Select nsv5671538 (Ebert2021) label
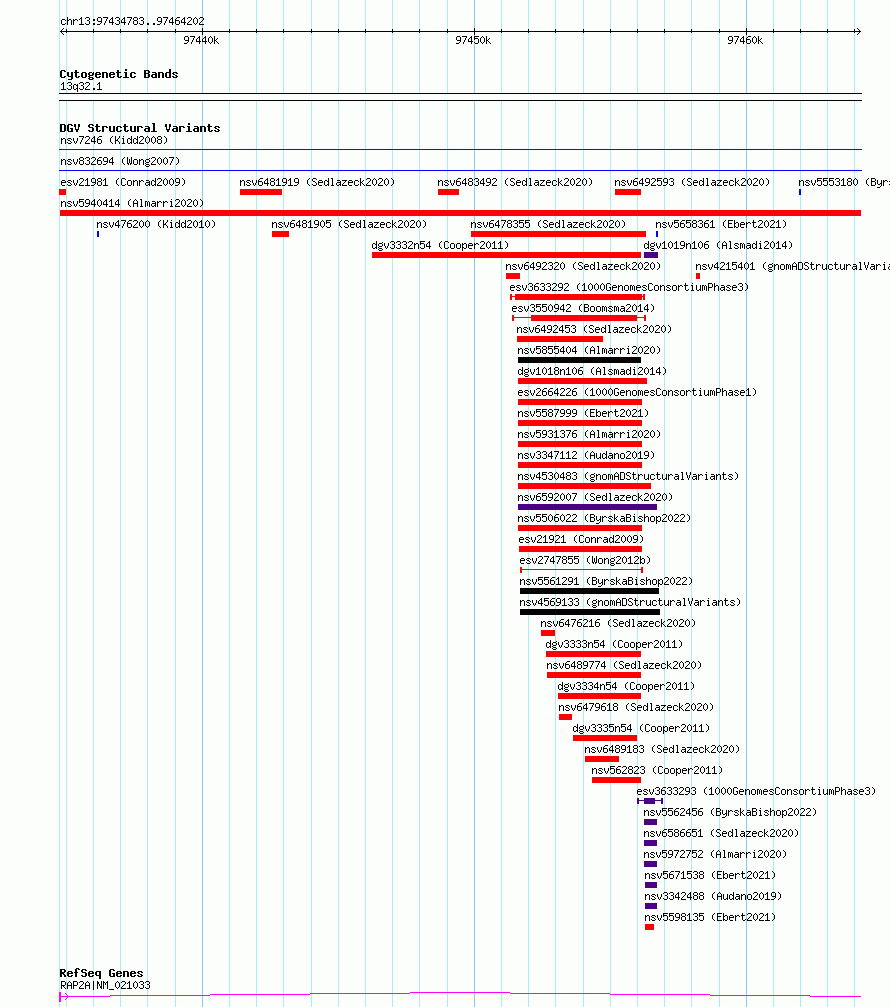The width and height of the screenshot is (890, 1007). pyautogui.click(x=710, y=875)
